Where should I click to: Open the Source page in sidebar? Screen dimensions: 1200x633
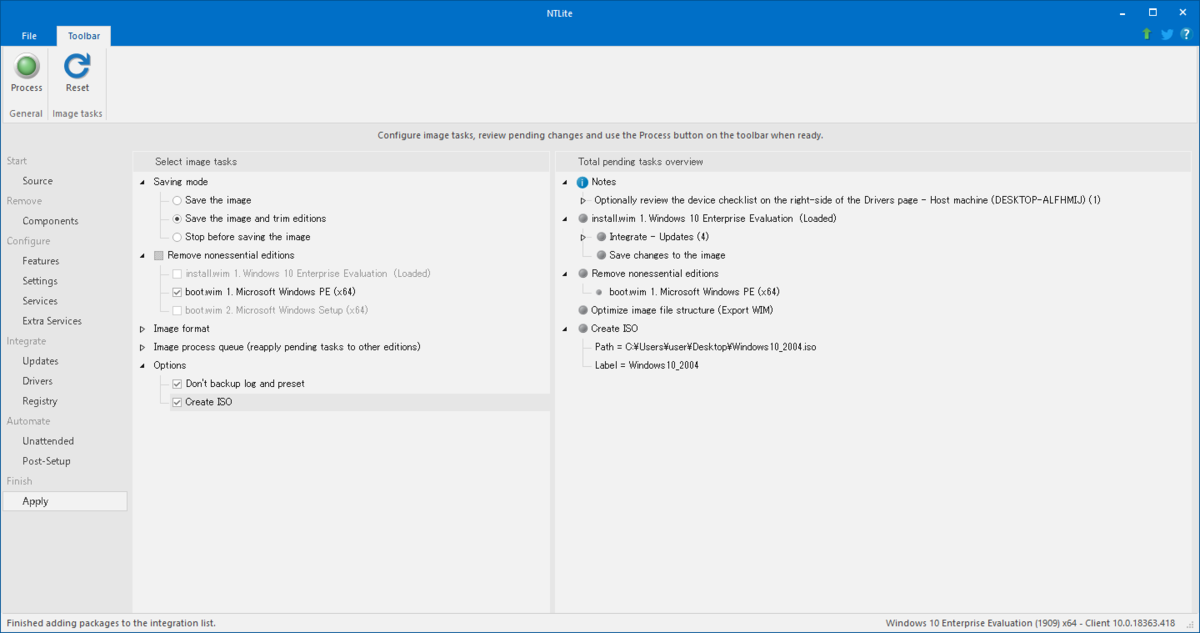tap(38, 181)
